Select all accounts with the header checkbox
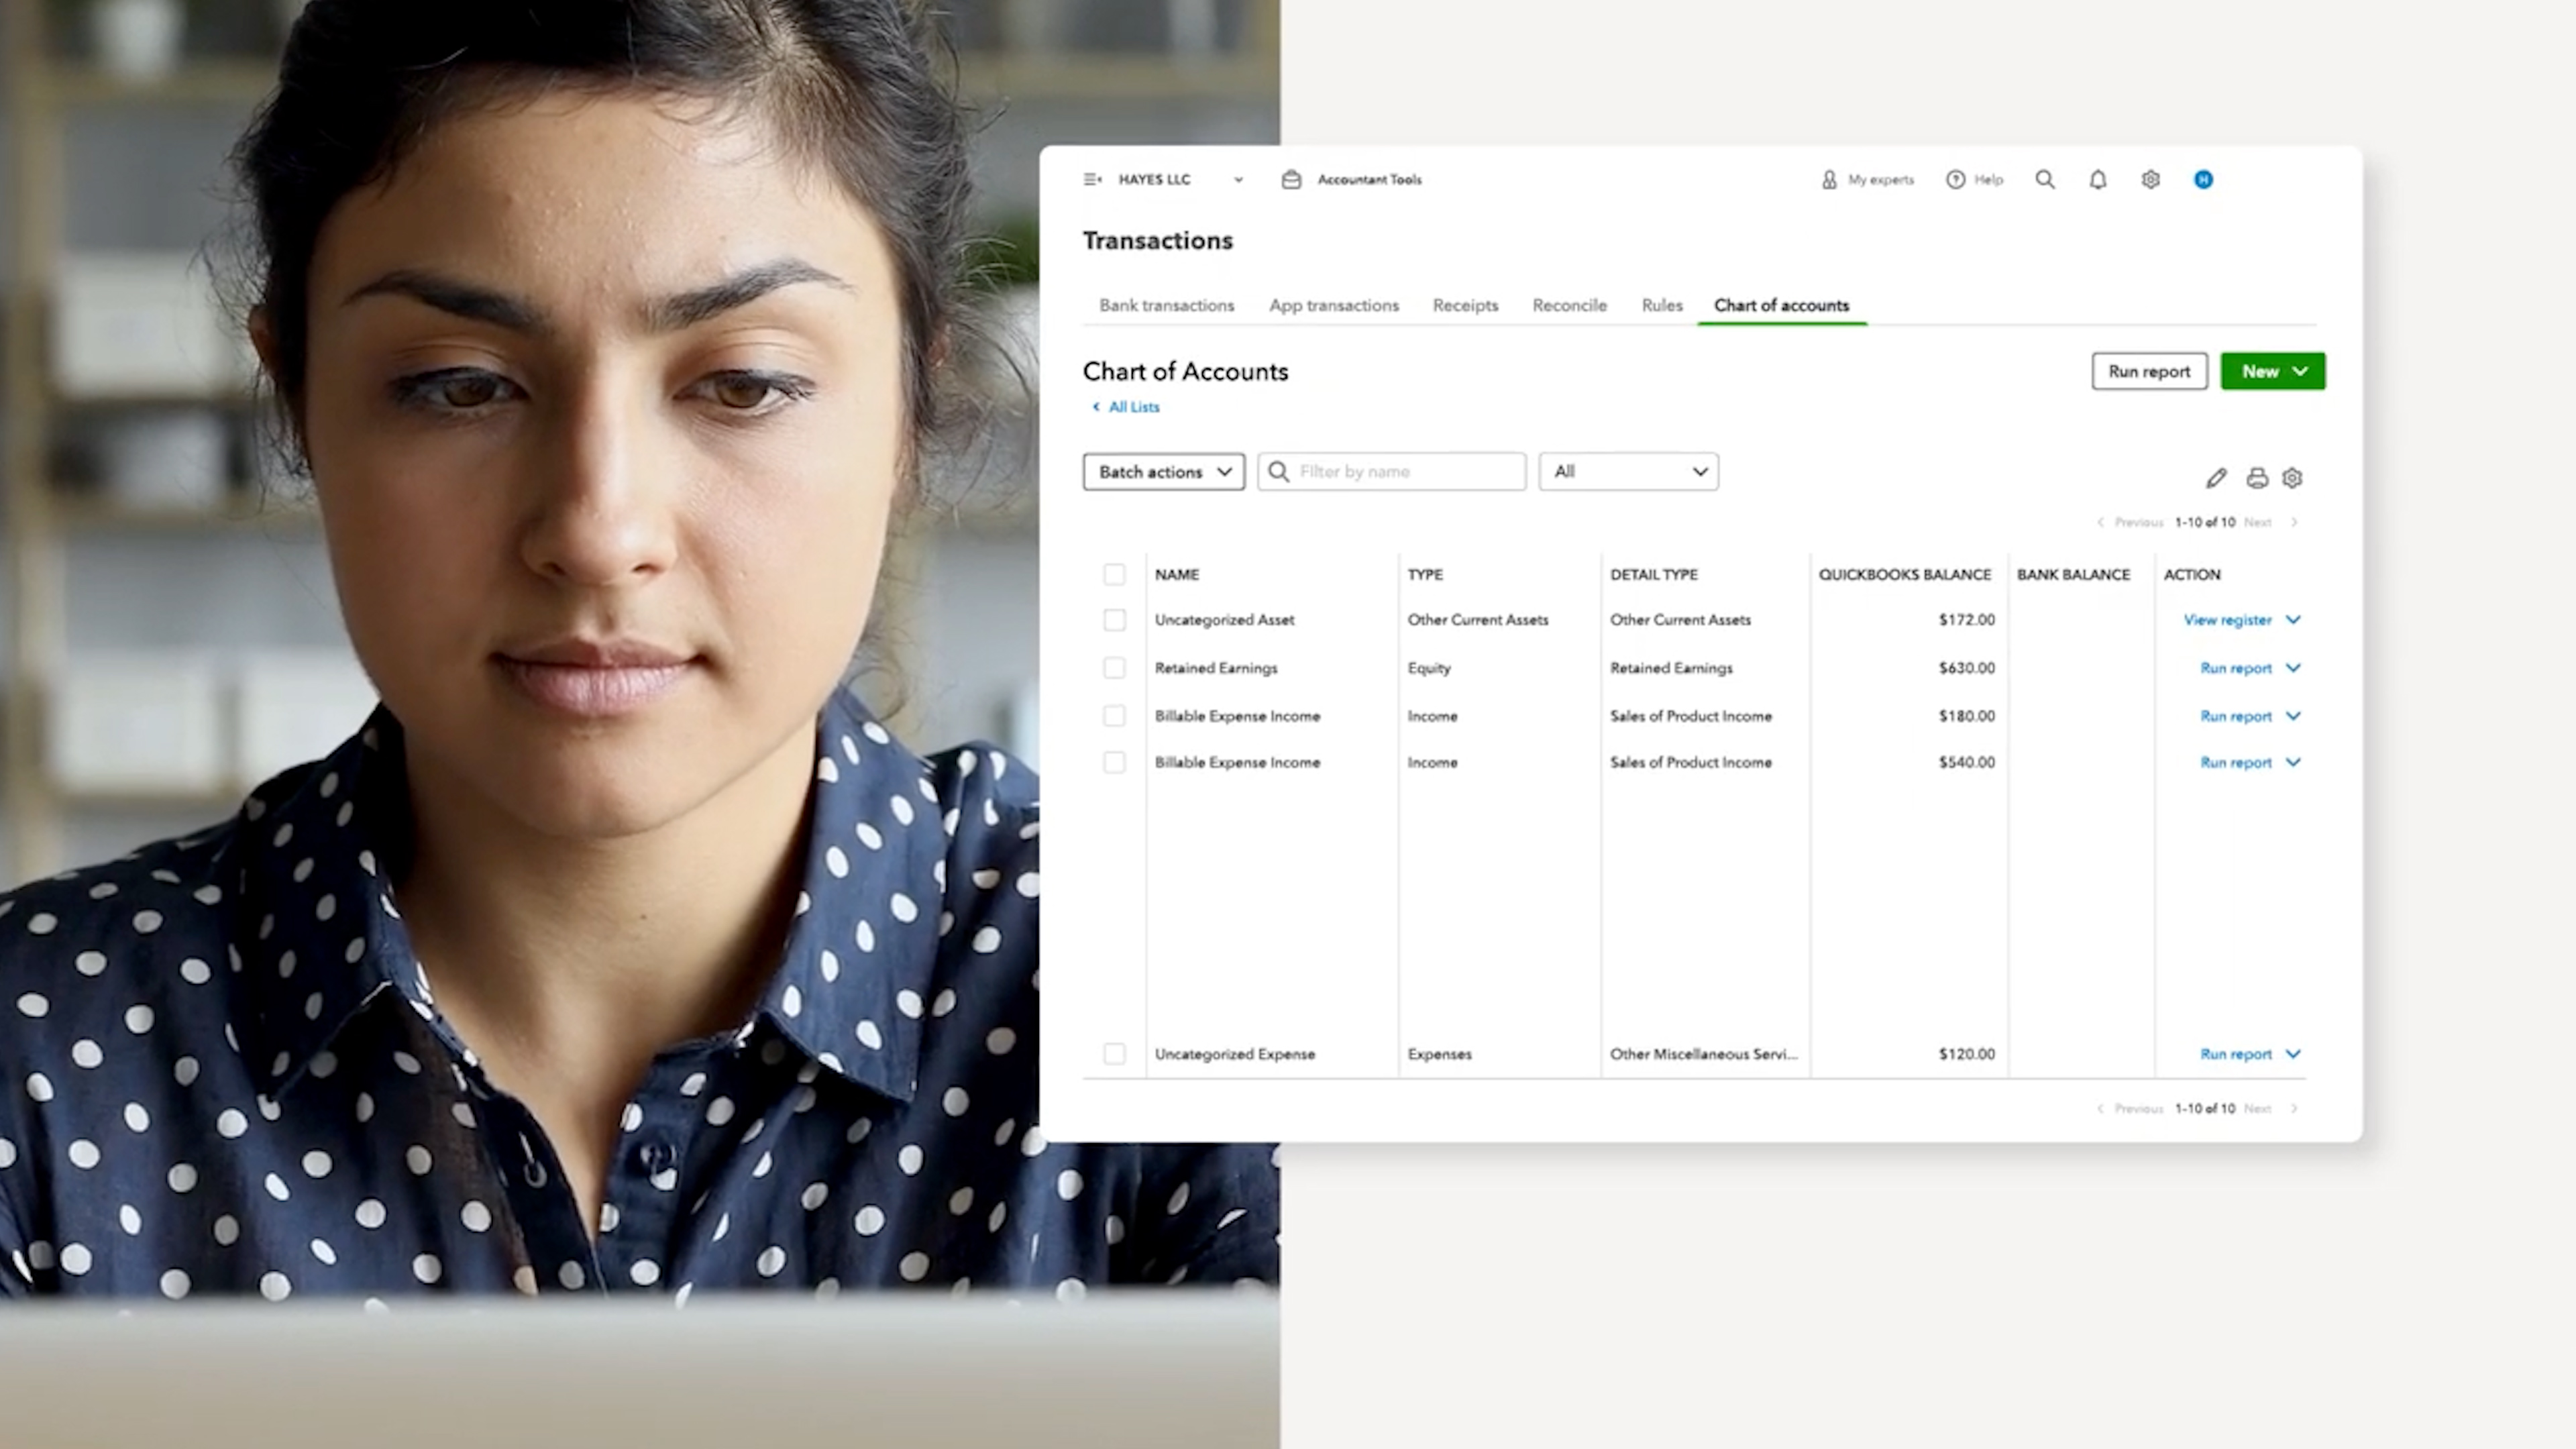The width and height of the screenshot is (2576, 1449). (x=1114, y=574)
